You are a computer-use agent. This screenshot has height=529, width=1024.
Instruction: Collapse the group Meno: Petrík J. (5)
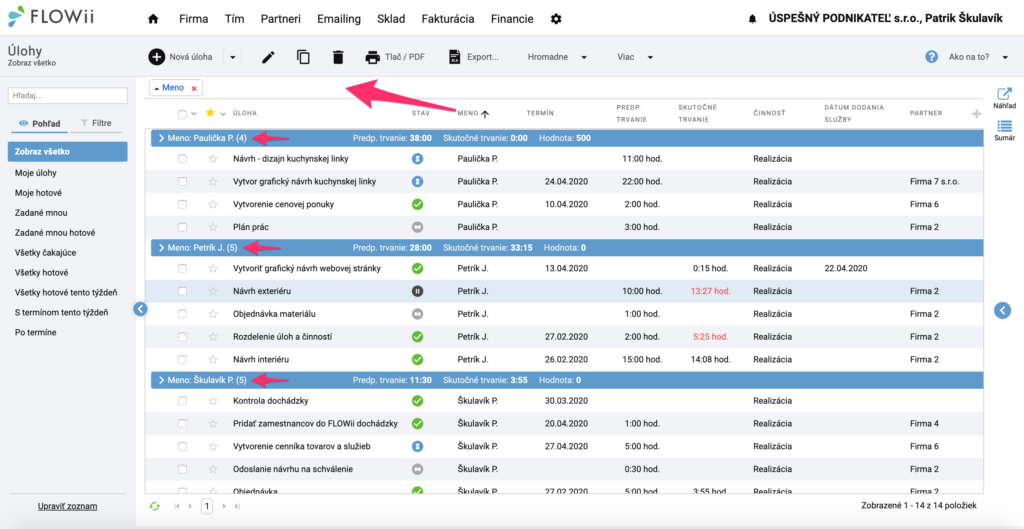coord(160,248)
